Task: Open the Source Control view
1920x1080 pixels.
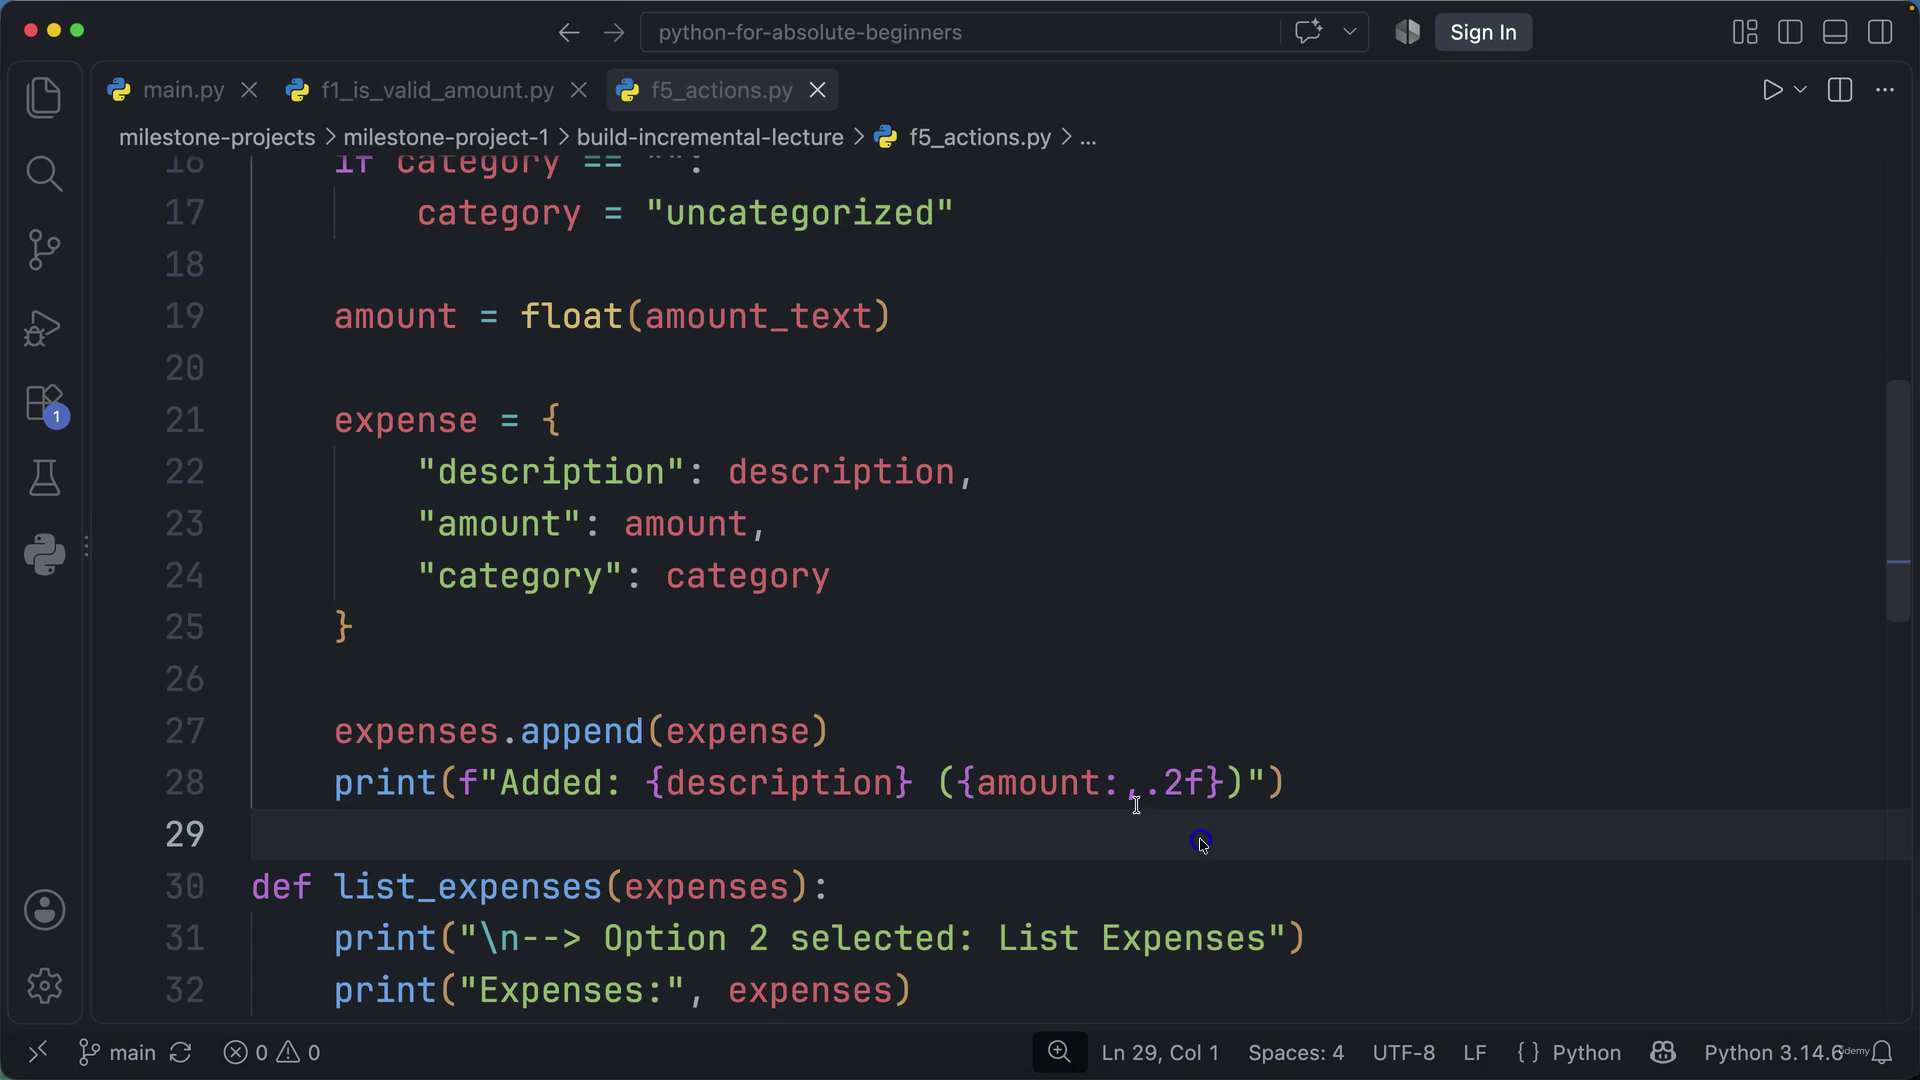Action: pyautogui.click(x=44, y=250)
